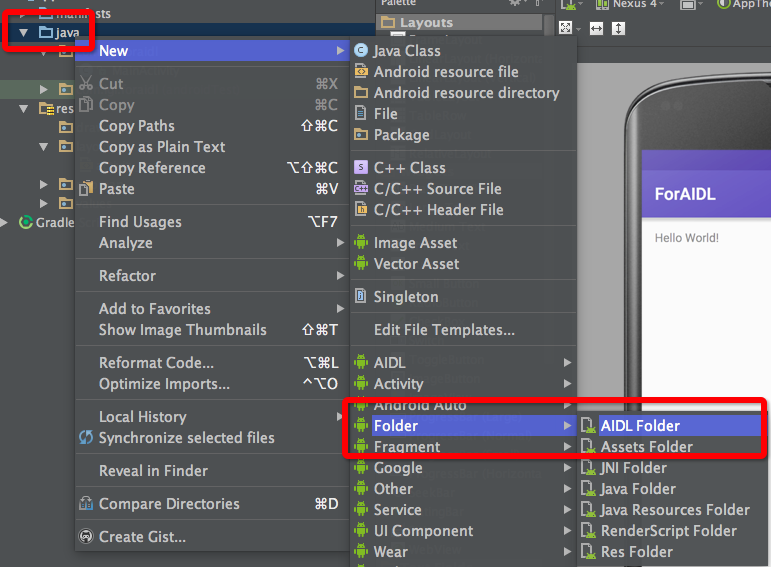Toggle the zoom-to-fit icon in designer toolbar
771x567 pixels.
tap(565, 28)
